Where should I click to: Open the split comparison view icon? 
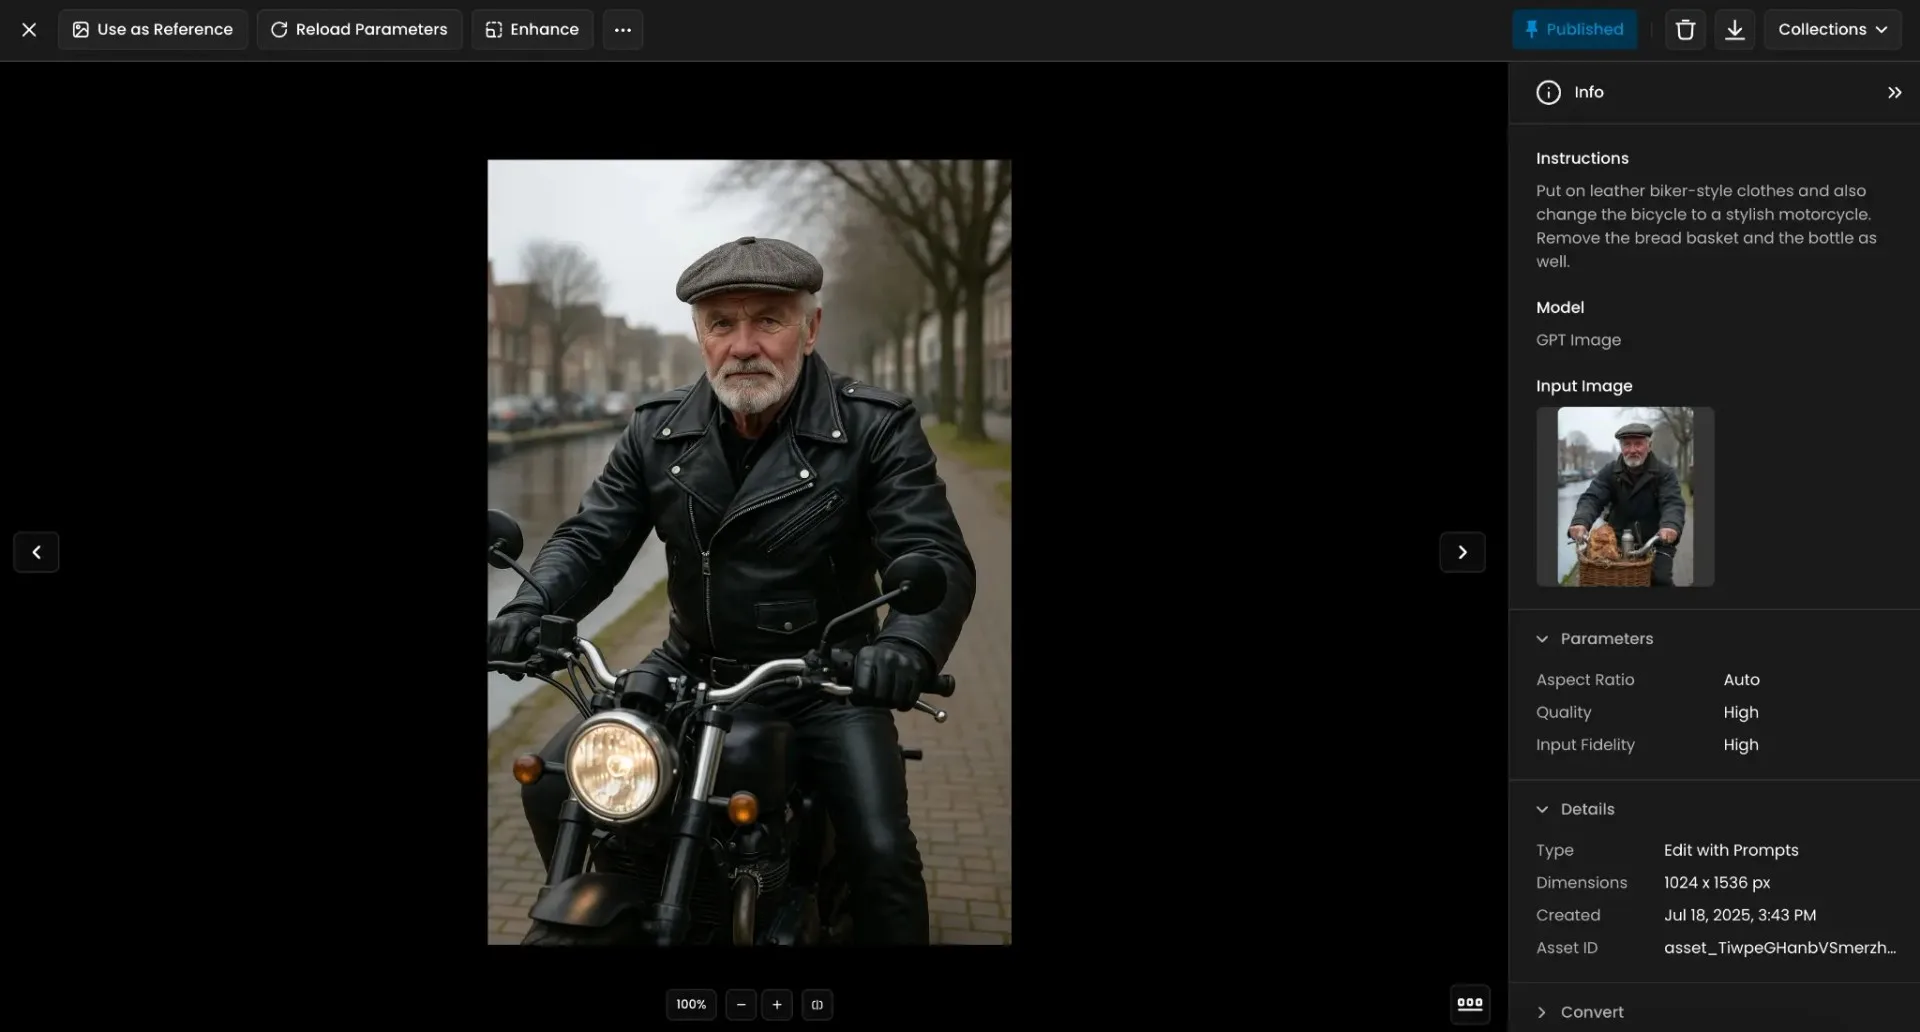[817, 1005]
